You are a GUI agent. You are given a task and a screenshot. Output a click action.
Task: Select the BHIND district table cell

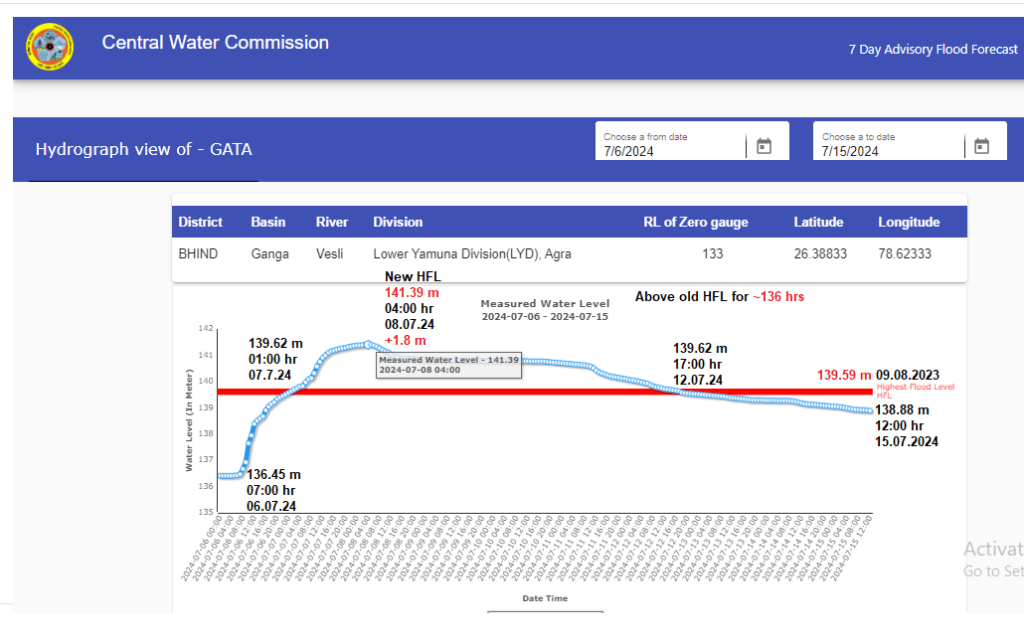[x=195, y=254]
